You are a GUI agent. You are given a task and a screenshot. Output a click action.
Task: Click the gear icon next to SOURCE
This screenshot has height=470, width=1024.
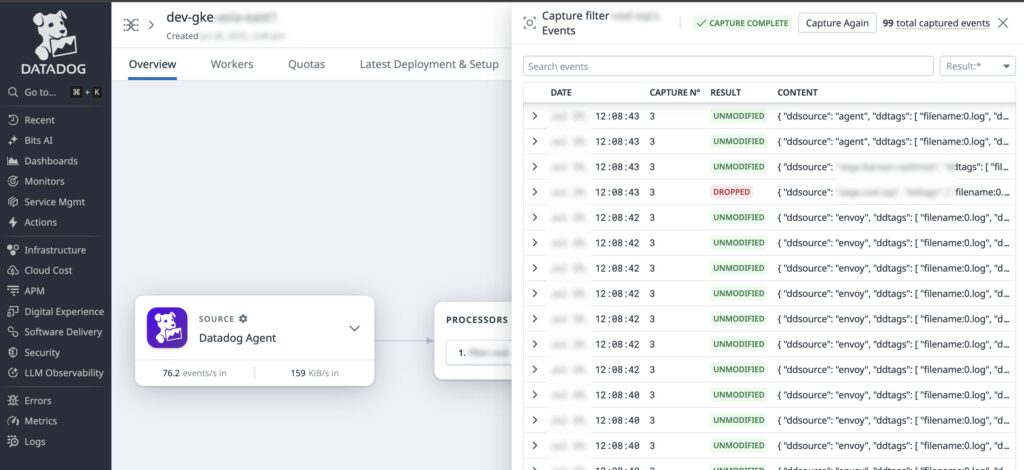click(x=243, y=319)
